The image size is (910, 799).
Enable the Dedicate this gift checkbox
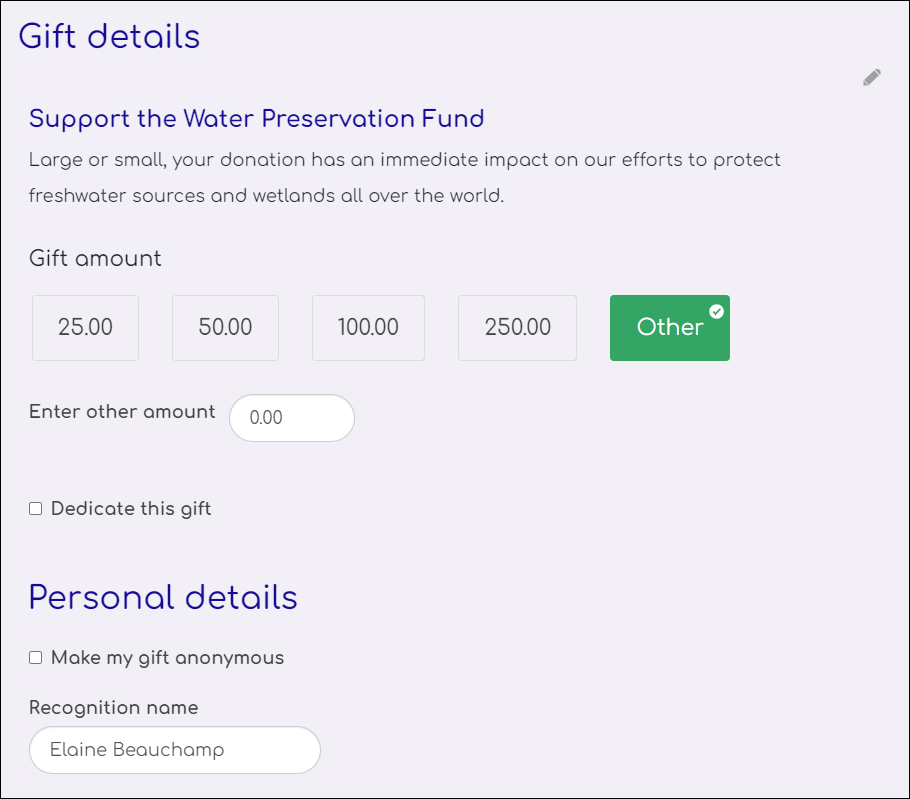[36, 509]
